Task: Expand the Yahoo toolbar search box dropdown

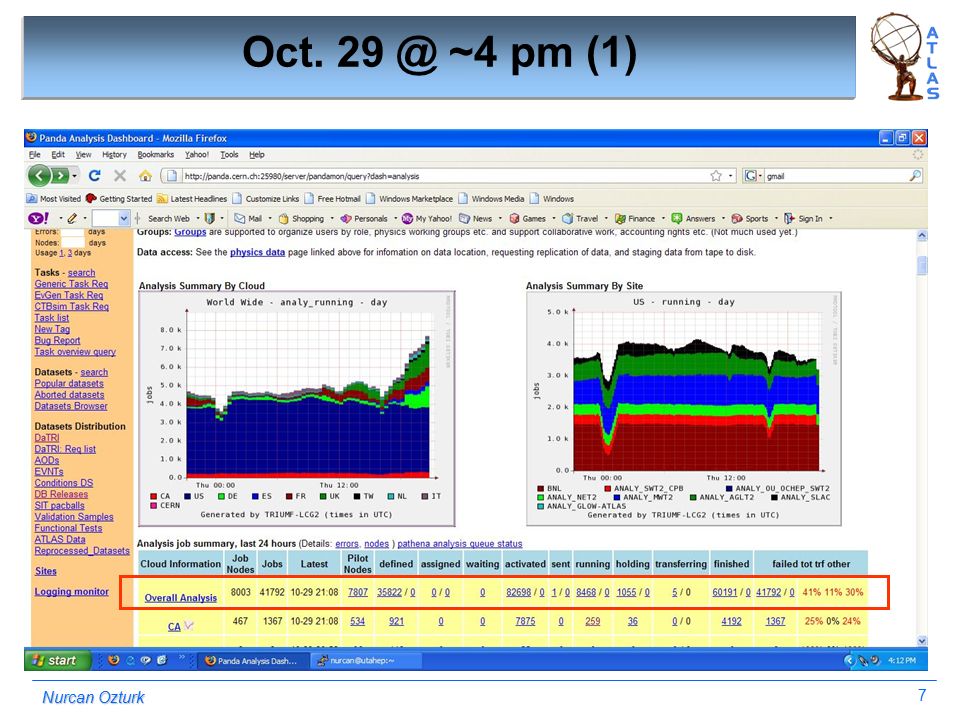Action: [x=124, y=219]
